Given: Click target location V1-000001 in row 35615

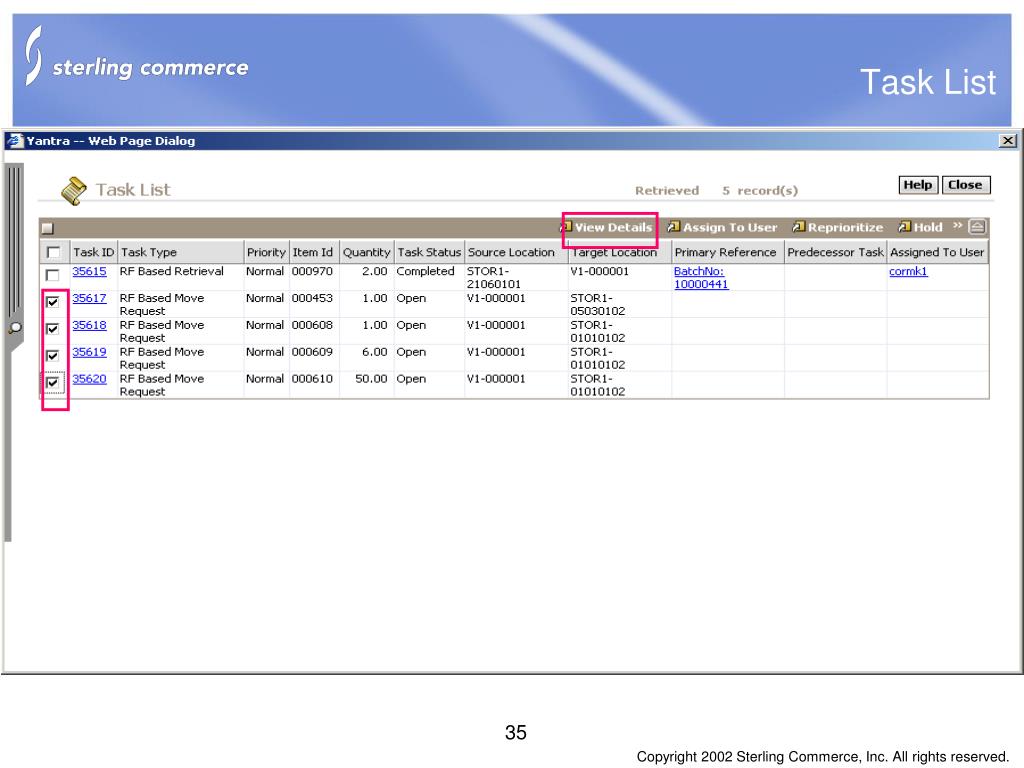Looking at the screenshot, I should 600,271.
